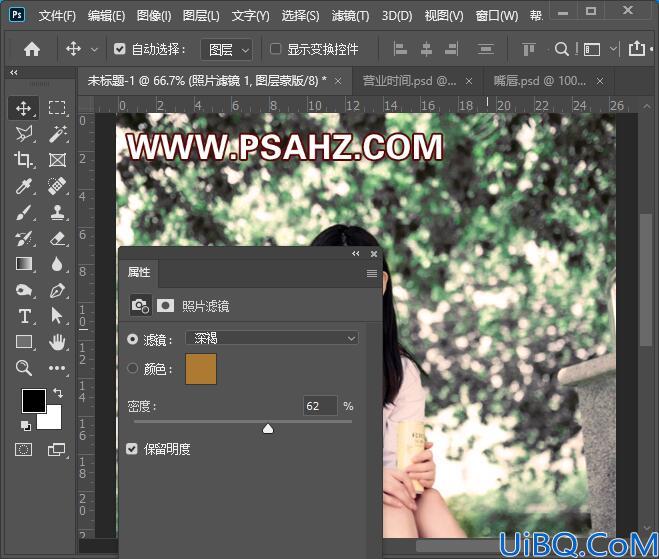Click the density slider handle
This screenshot has width=659, height=559.
click(268, 428)
